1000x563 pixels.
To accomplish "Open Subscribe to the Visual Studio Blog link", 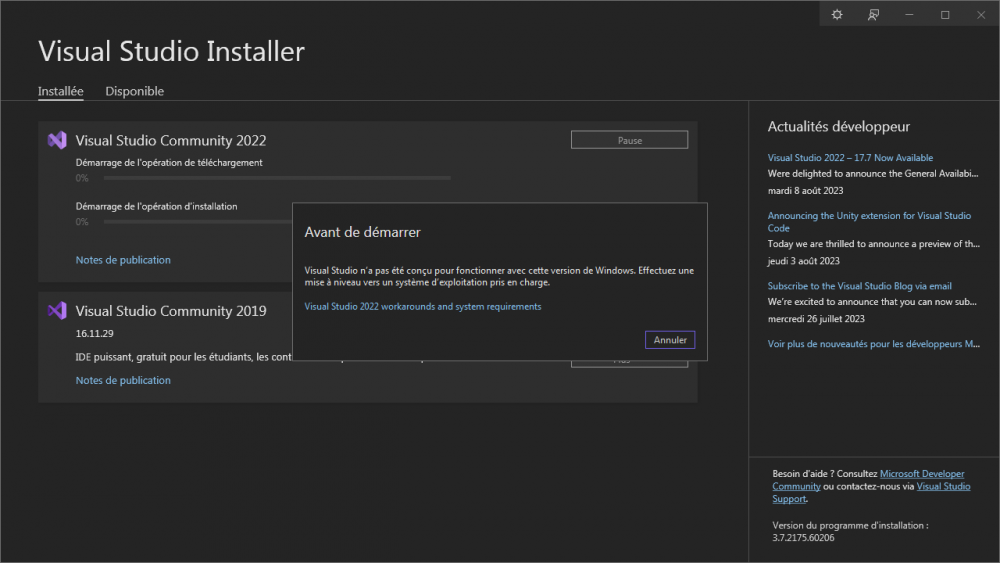I will (x=859, y=286).
